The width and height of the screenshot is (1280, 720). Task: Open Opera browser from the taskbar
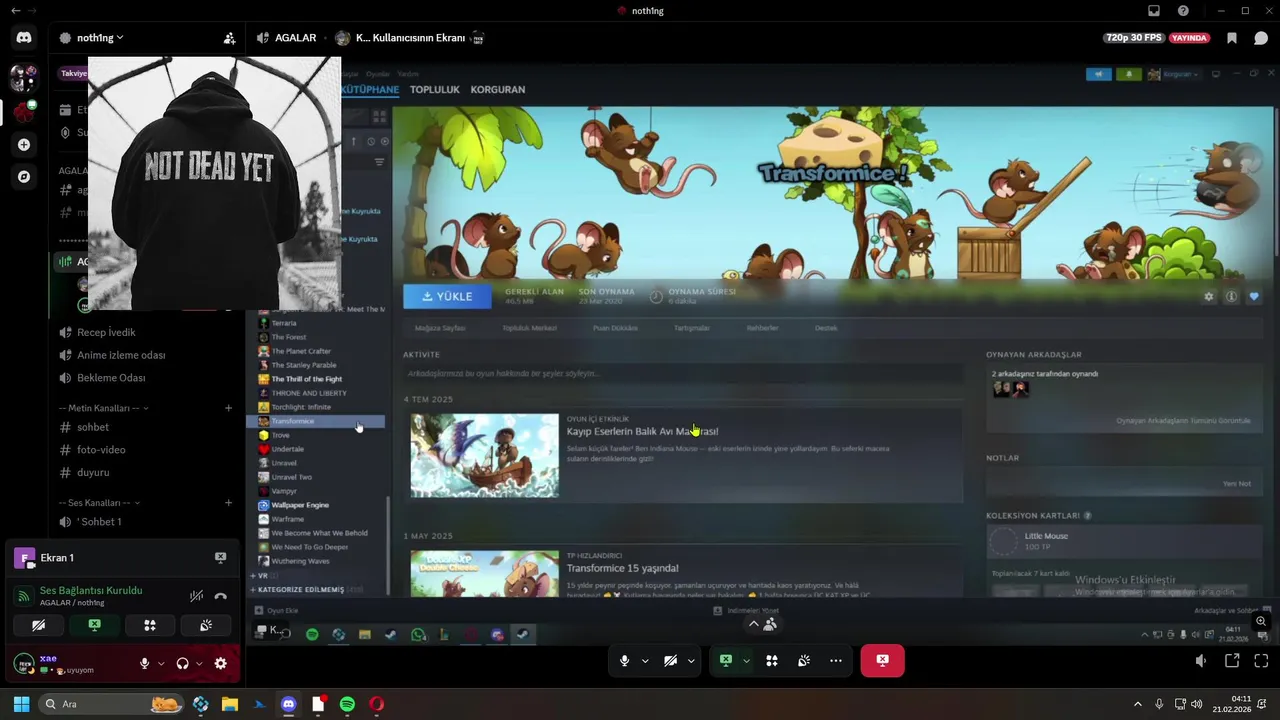(376, 704)
